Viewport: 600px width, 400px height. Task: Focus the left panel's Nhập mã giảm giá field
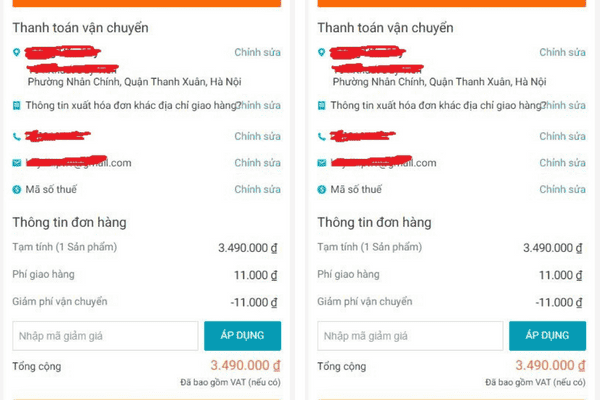pyautogui.click(x=104, y=335)
